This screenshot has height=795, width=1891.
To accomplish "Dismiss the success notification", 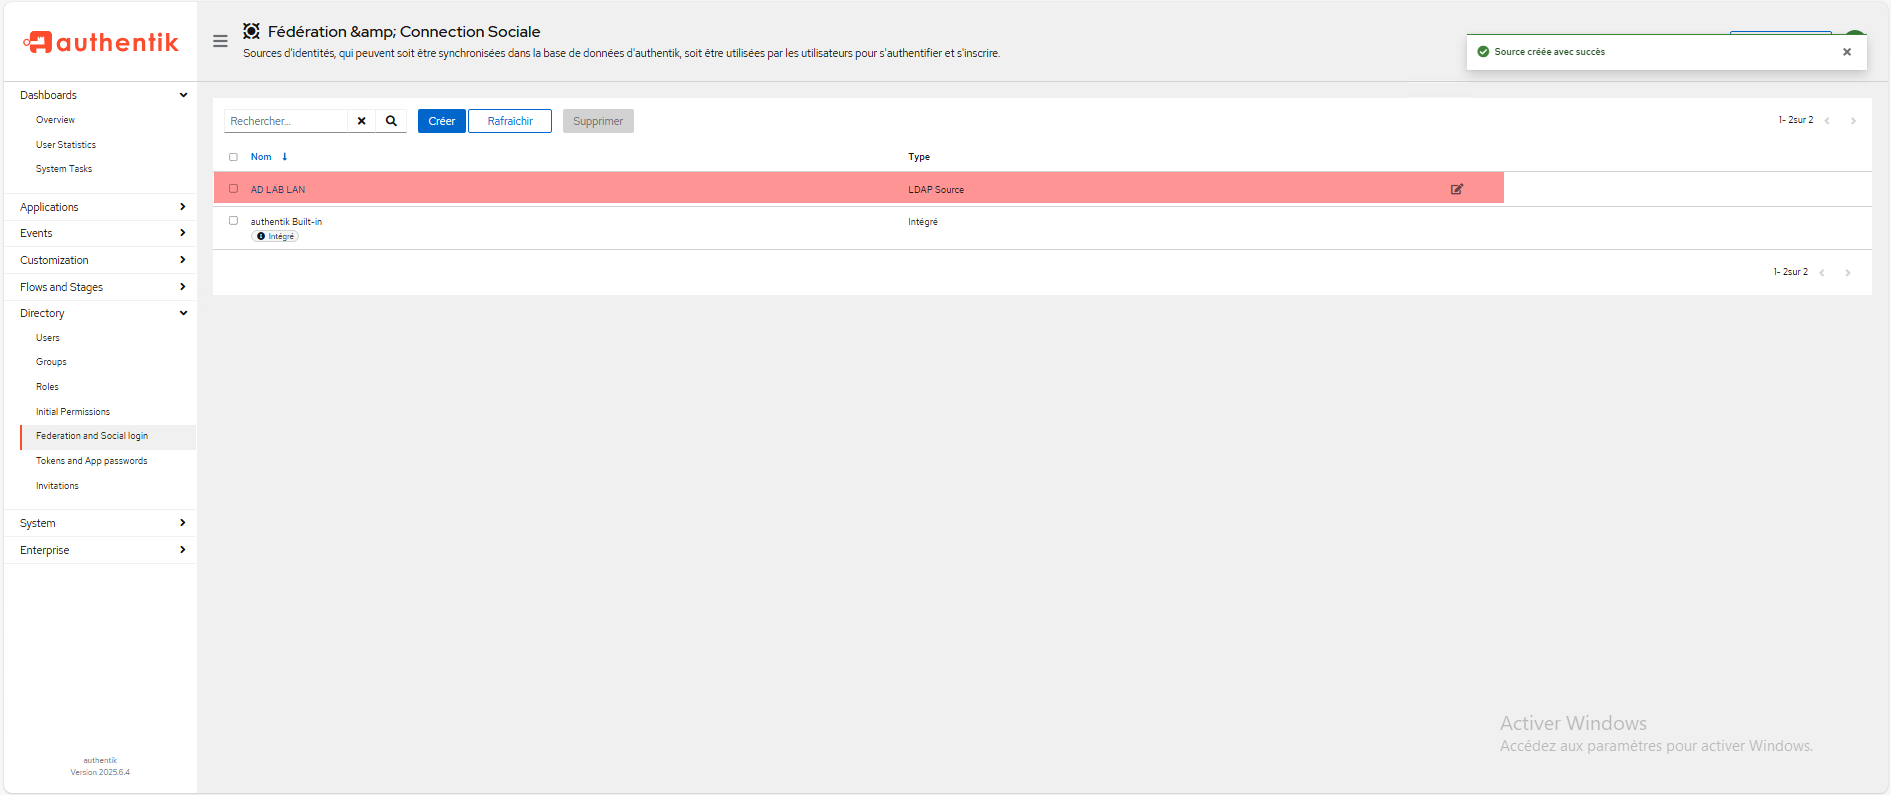I will click(x=1847, y=52).
